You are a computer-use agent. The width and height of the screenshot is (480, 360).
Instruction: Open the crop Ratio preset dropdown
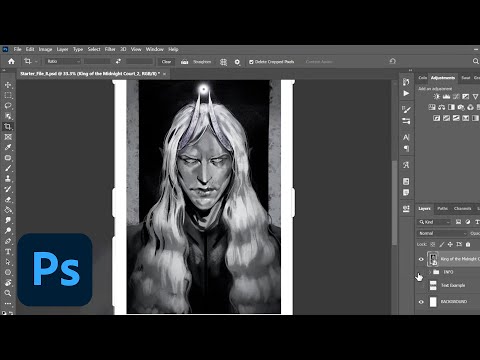pos(63,61)
